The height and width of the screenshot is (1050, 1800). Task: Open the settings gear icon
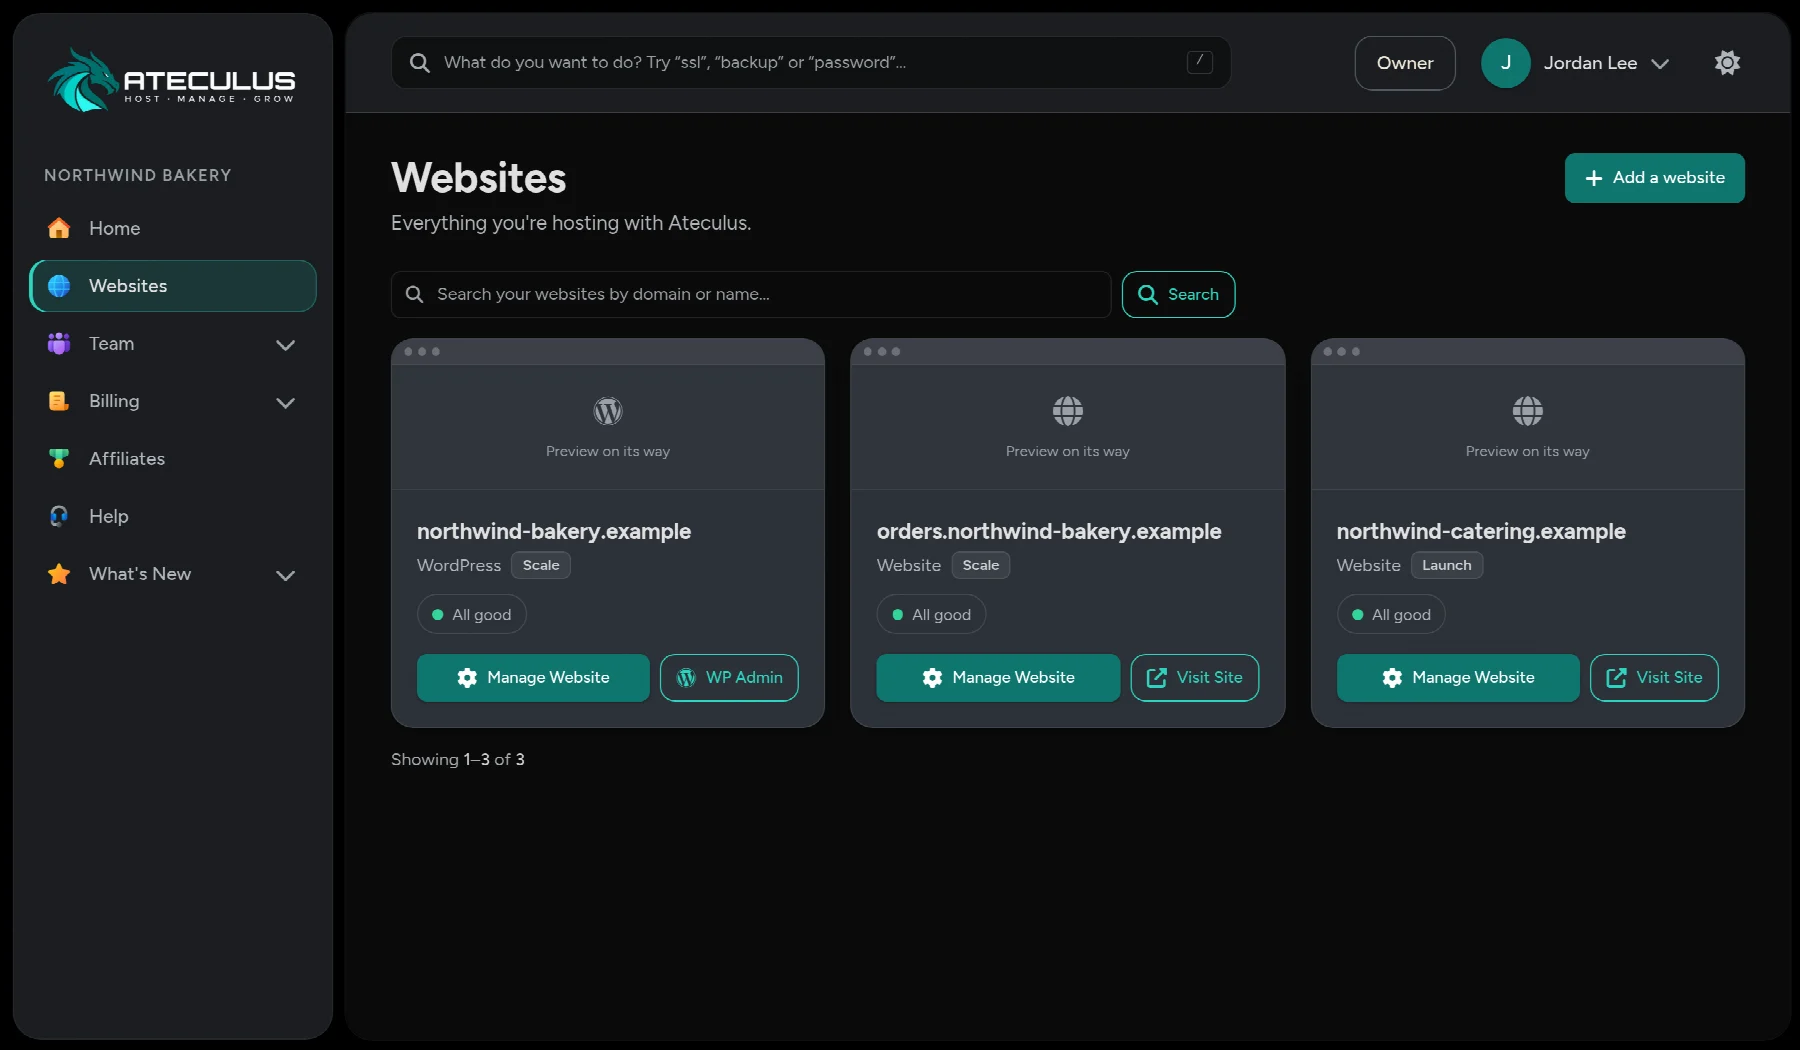(1727, 63)
